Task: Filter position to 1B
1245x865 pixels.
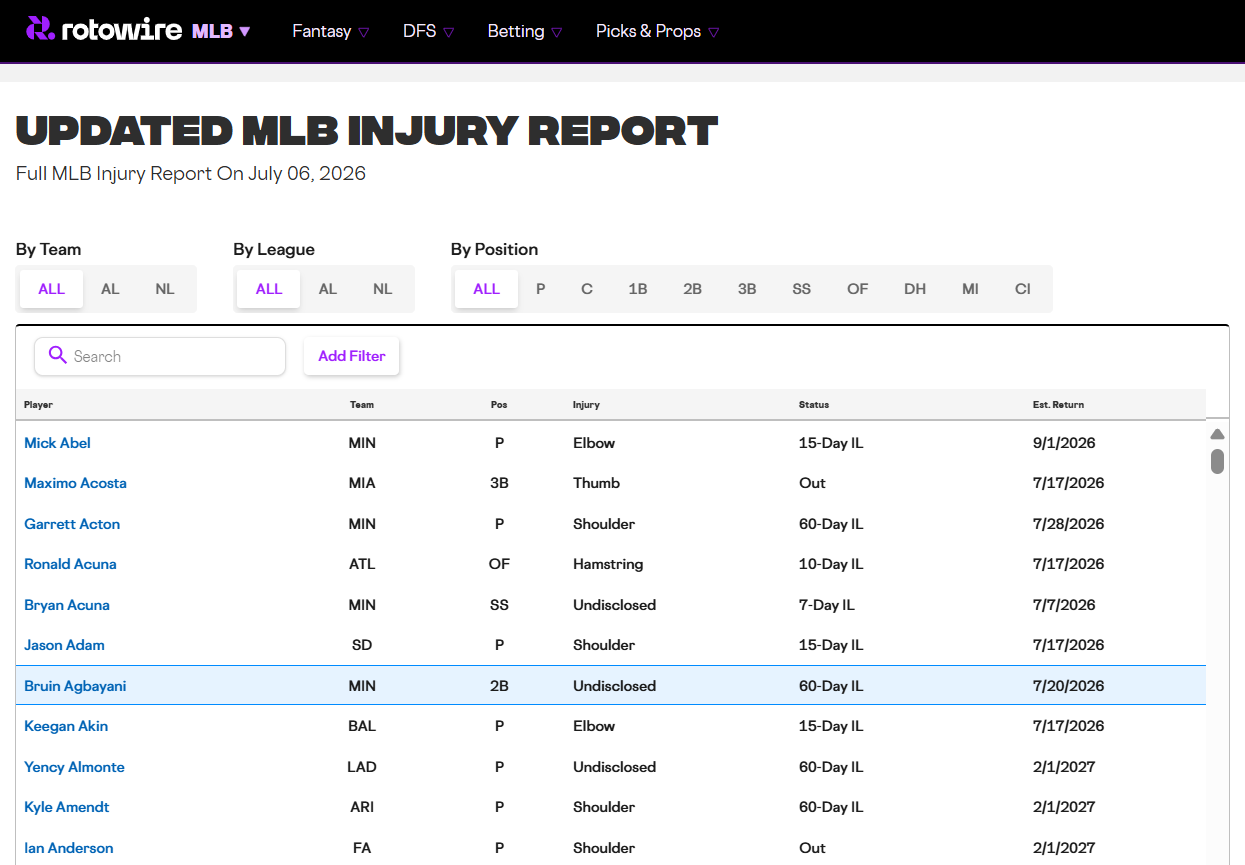Action: coord(638,289)
